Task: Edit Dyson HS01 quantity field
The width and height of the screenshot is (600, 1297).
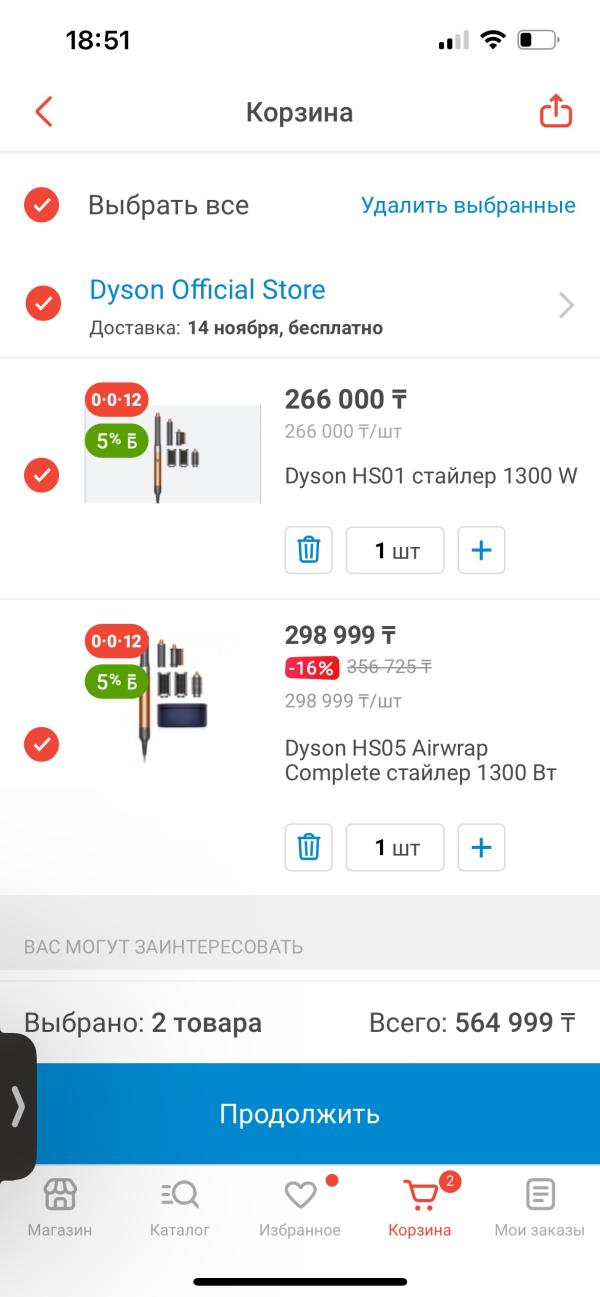Action: point(395,550)
